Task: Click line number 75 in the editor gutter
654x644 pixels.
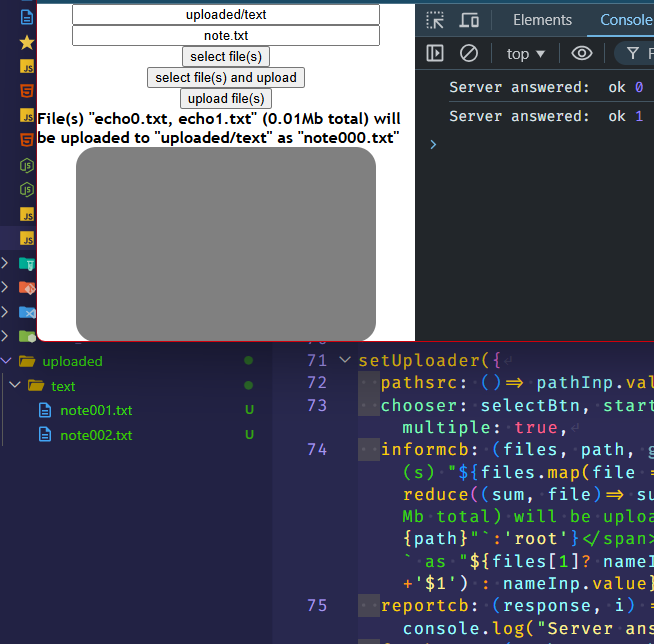Action: (317, 605)
